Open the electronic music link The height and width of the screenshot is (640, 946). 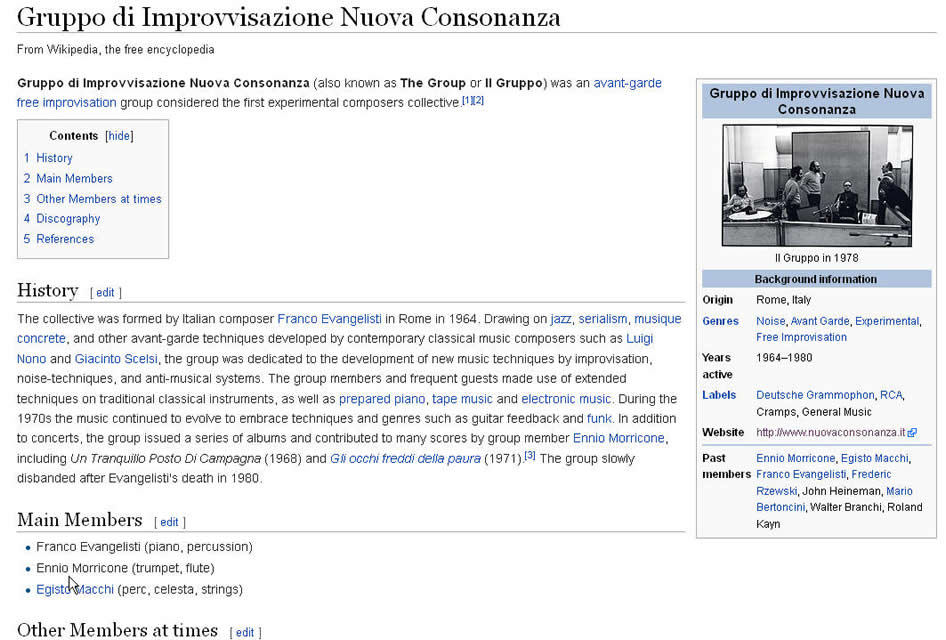coord(566,399)
